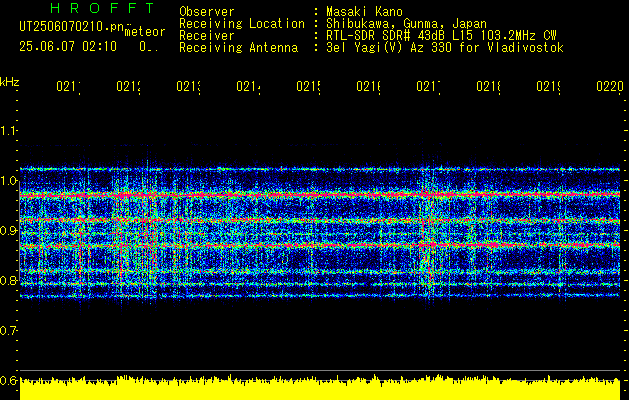
Task: Click the yellow signal level graph
Action: point(320,388)
